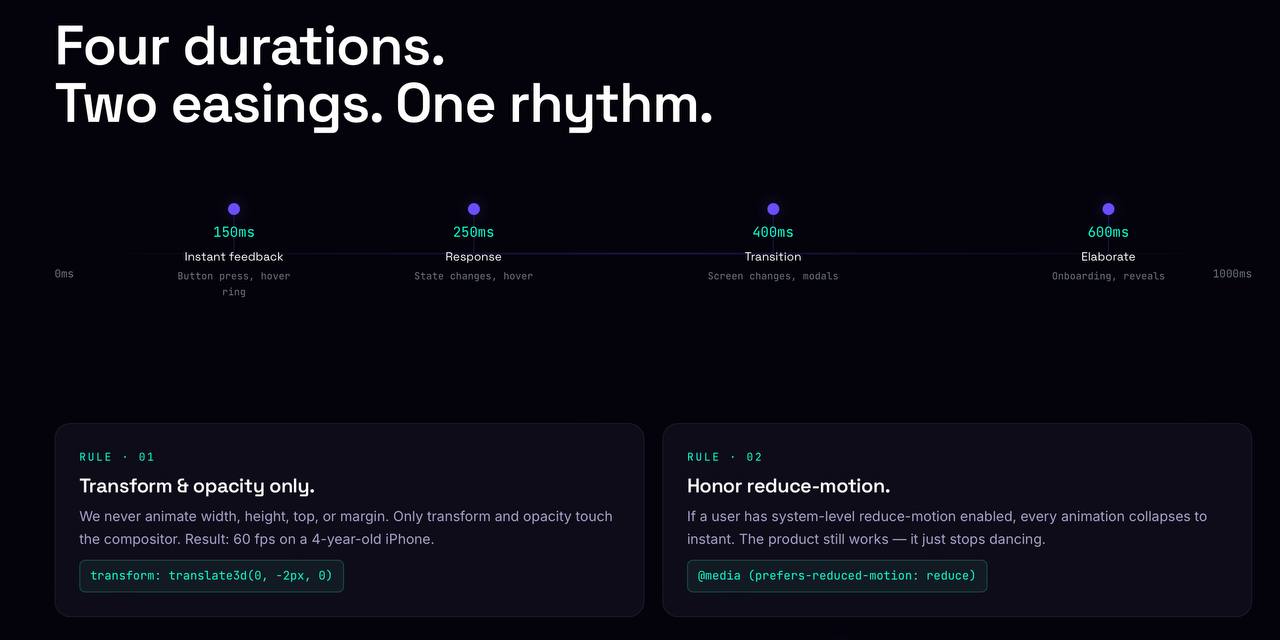Viewport: 1280px width, 640px height.
Task: Click the green 250ms duration value
Action: click(474, 232)
